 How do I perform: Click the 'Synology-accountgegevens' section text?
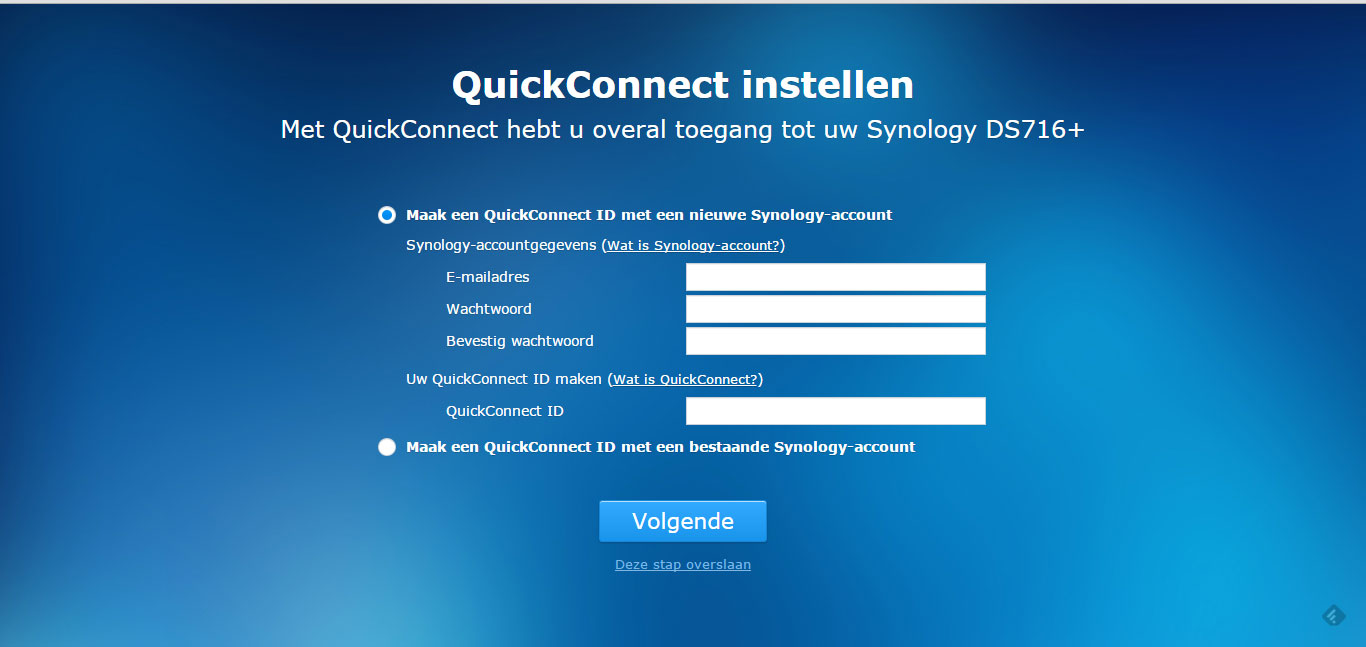[x=501, y=245]
